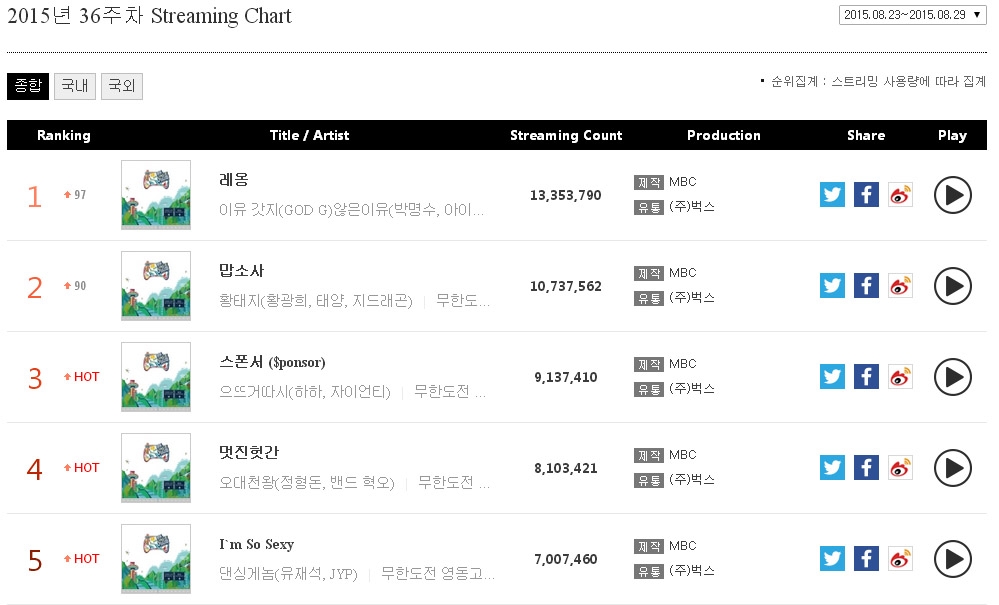
Task: Click artist 황태지(황광희, 태양, 지드래곤)
Action: 315,301
